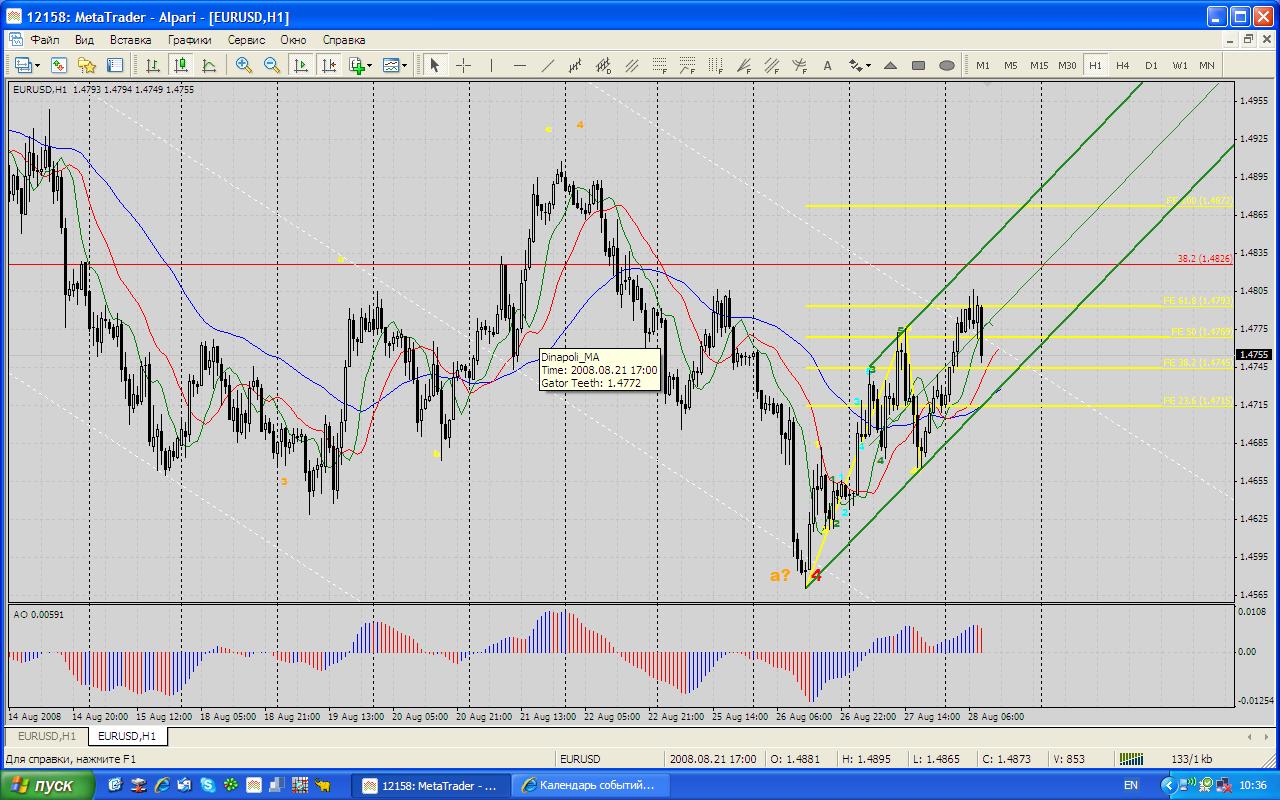Click the red 38.2 (1.4826) level label
The width and height of the screenshot is (1280, 800).
coord(1205,259)
